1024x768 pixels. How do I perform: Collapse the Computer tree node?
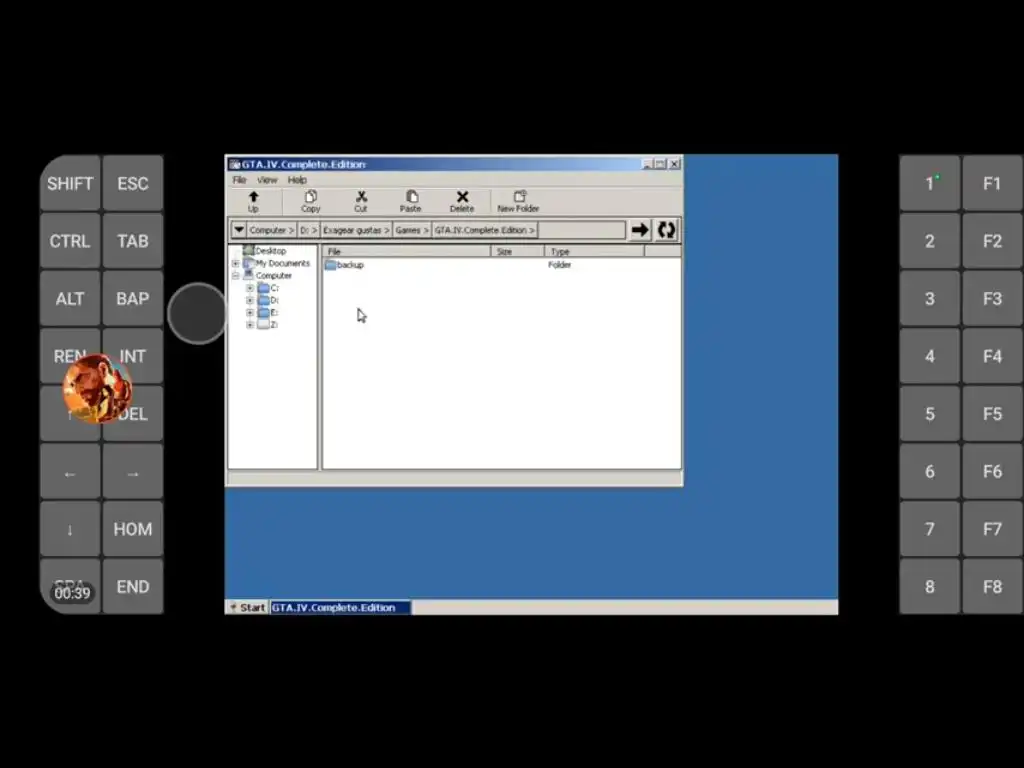(236, 276)
